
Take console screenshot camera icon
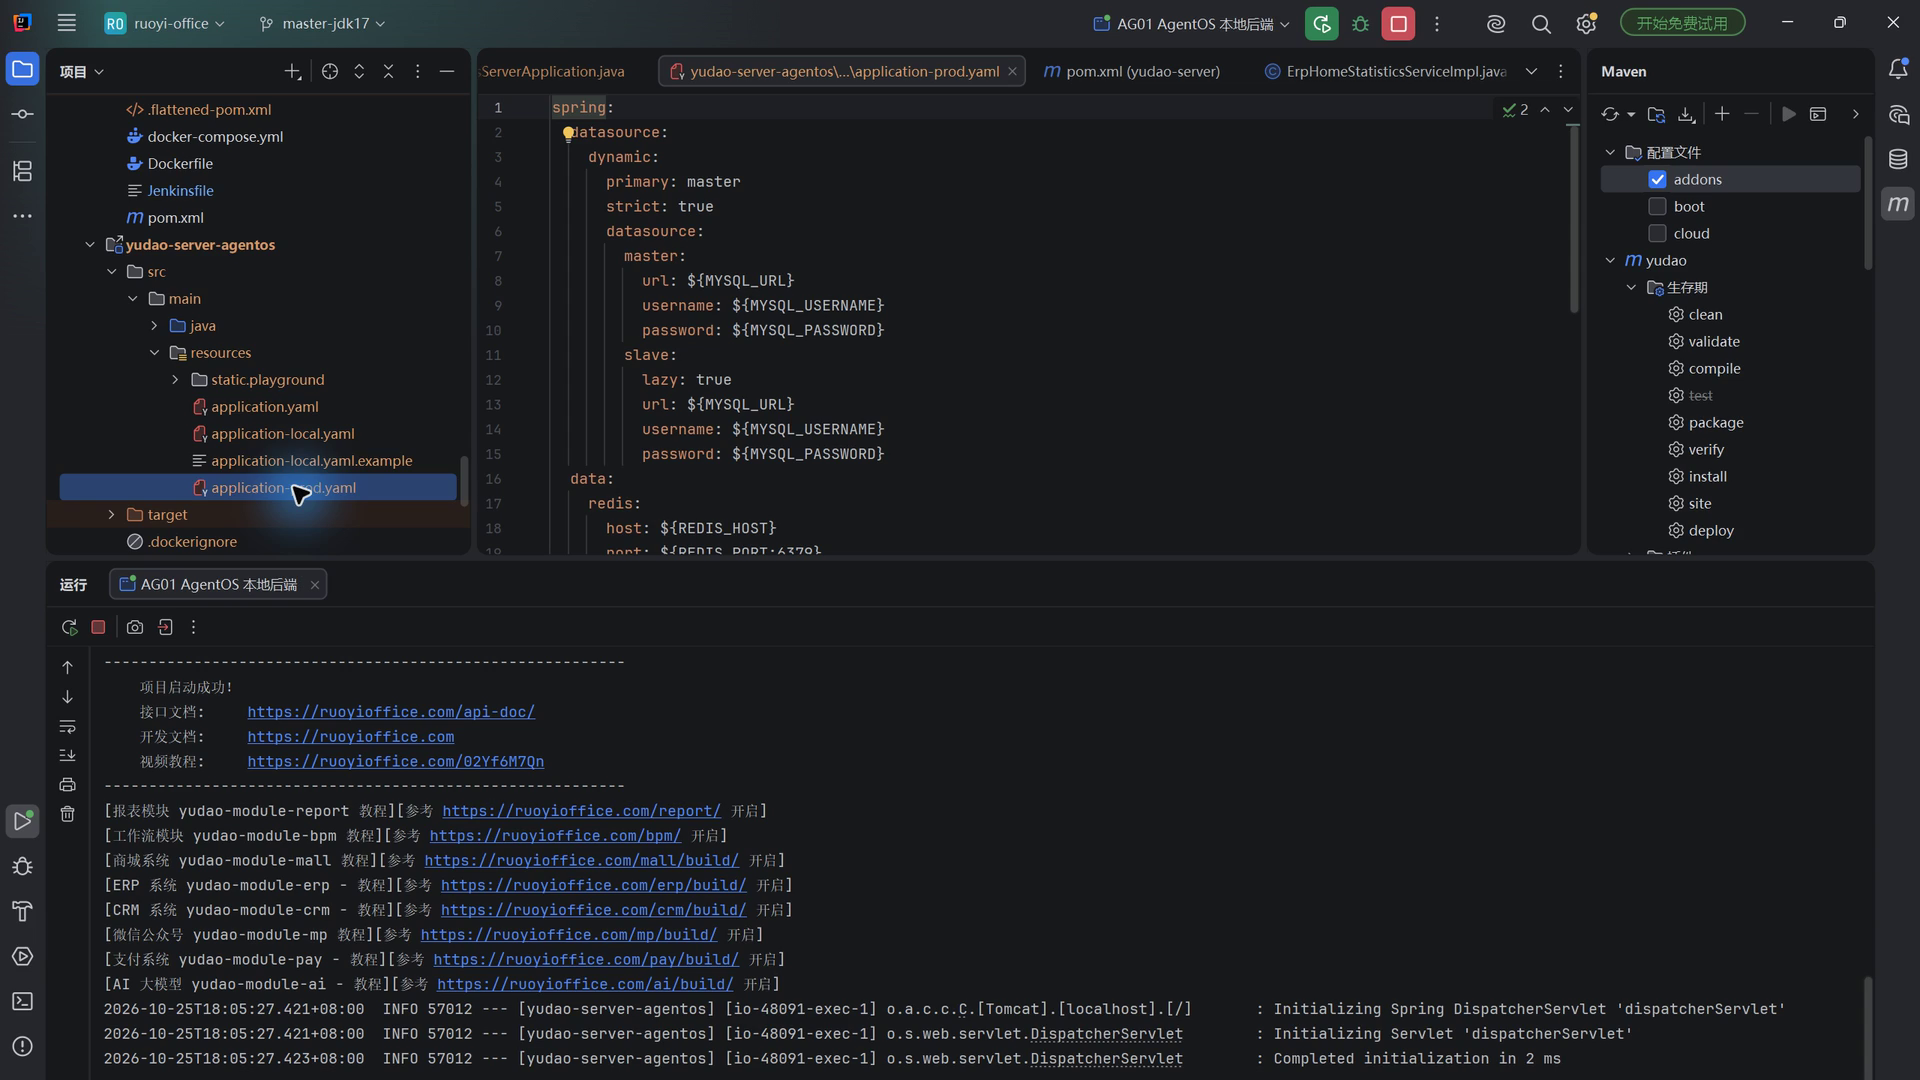(x=135, y=627)
